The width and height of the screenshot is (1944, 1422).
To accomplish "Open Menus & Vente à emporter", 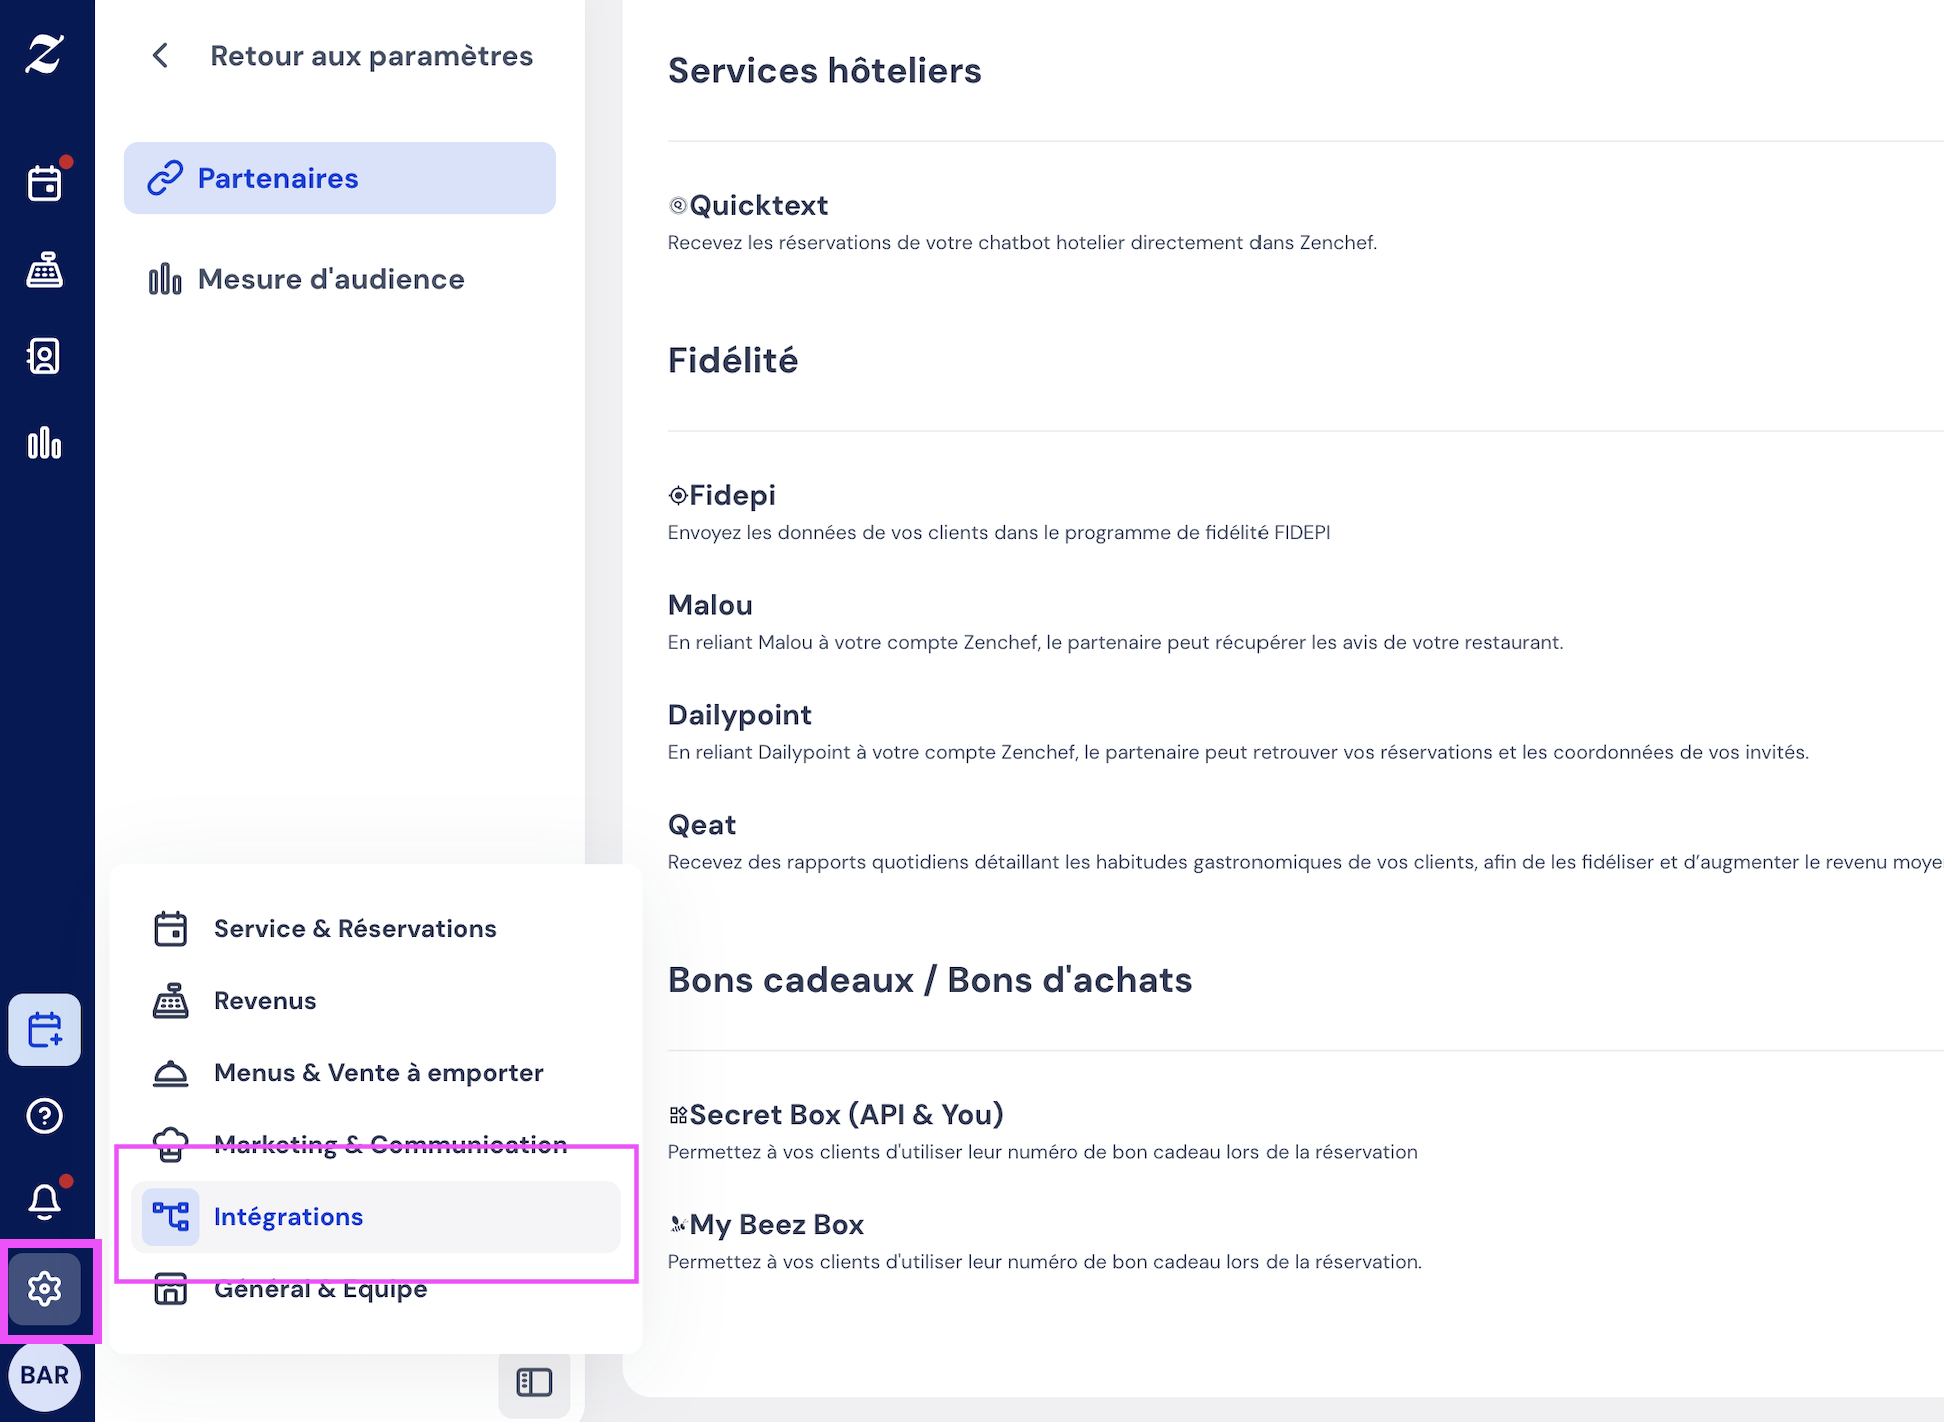I will (376, 1072).
